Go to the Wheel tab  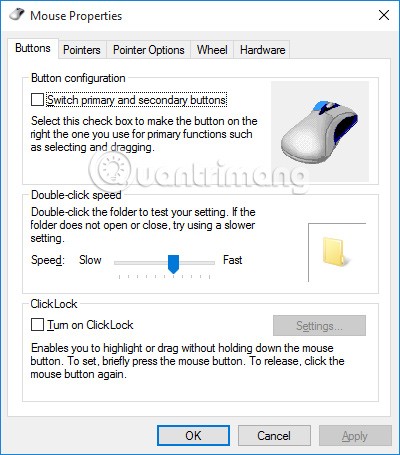click(x=212, y=50)
